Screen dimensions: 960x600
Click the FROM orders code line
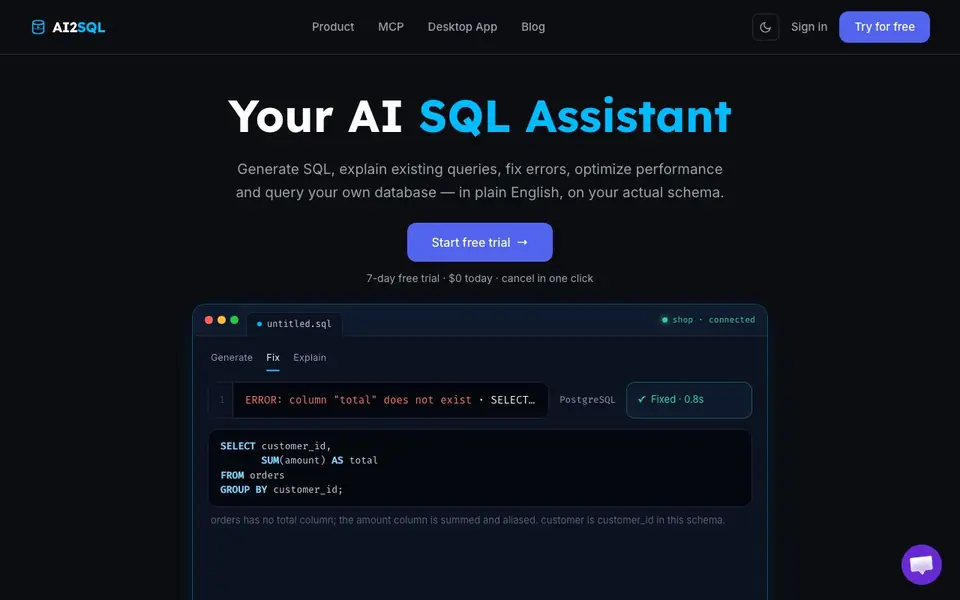[252, 475]
